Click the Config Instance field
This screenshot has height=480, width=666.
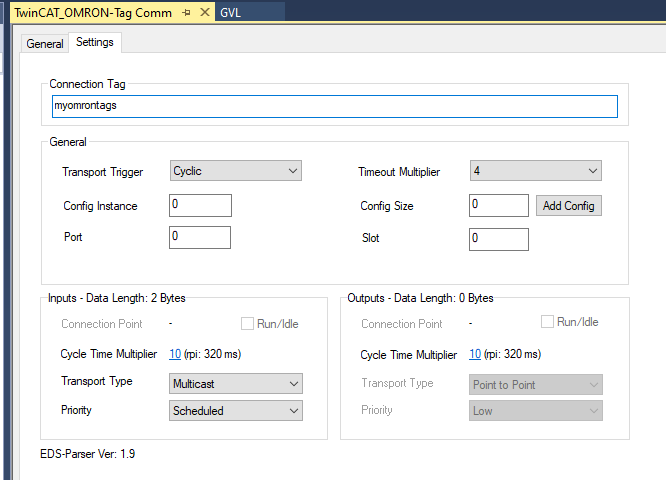pos(200,205)
